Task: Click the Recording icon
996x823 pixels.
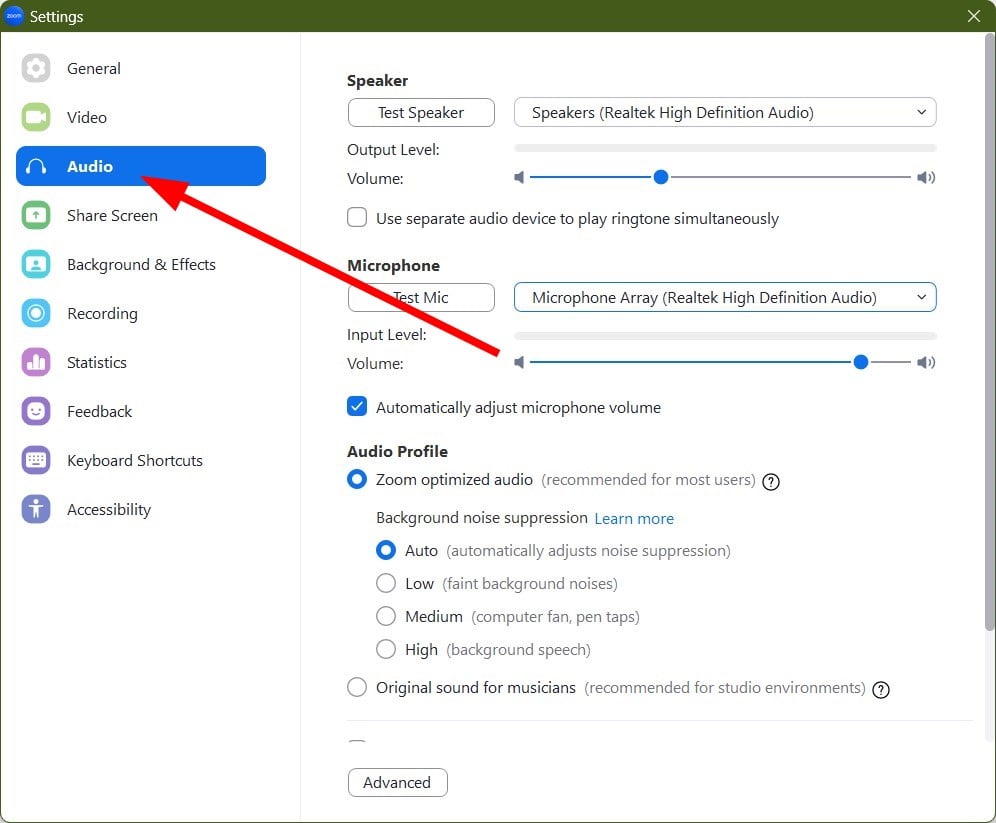Action: (x=36, y=313)
